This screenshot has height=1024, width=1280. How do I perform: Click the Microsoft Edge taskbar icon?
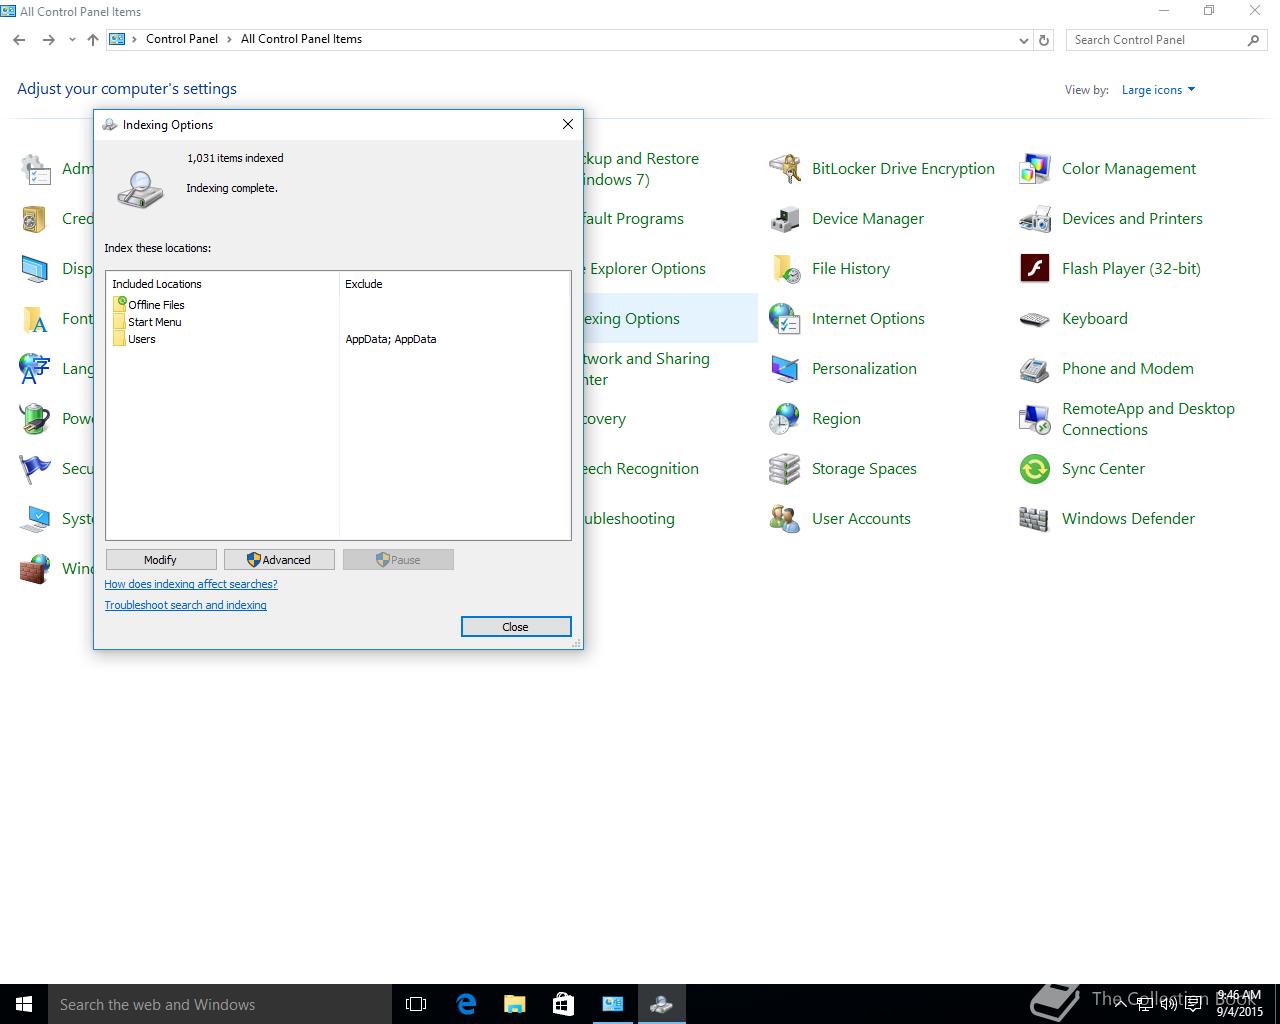coord(466,1004)
